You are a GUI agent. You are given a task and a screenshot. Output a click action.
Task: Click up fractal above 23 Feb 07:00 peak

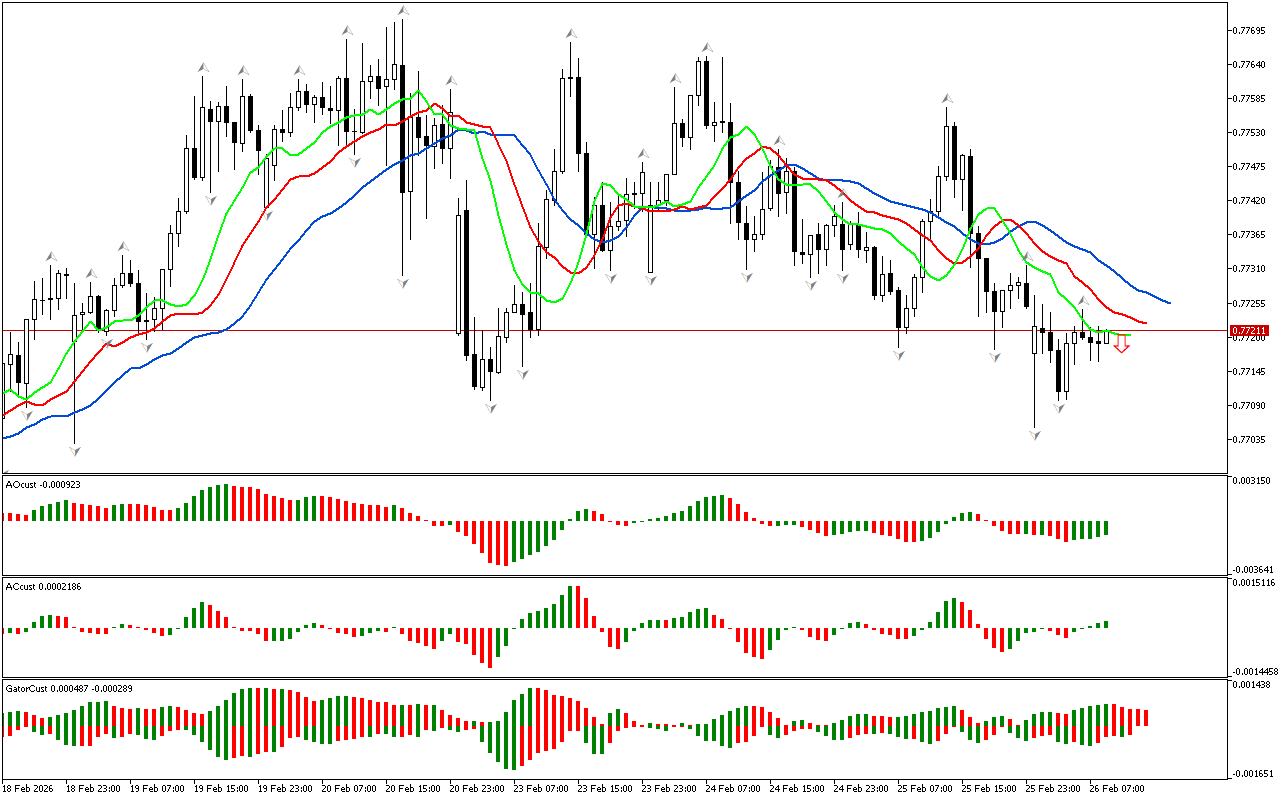tap(572, 34)
